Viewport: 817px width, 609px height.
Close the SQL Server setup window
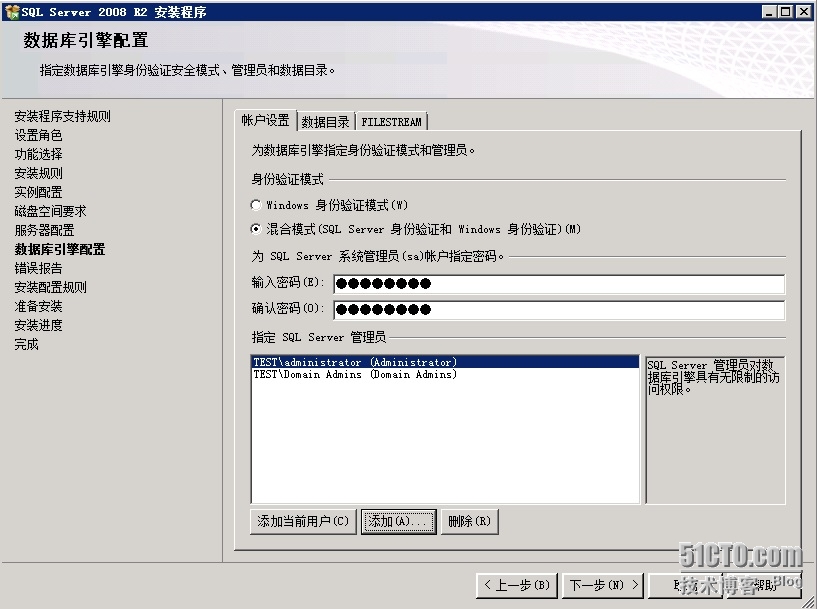(x=803, y=11)
